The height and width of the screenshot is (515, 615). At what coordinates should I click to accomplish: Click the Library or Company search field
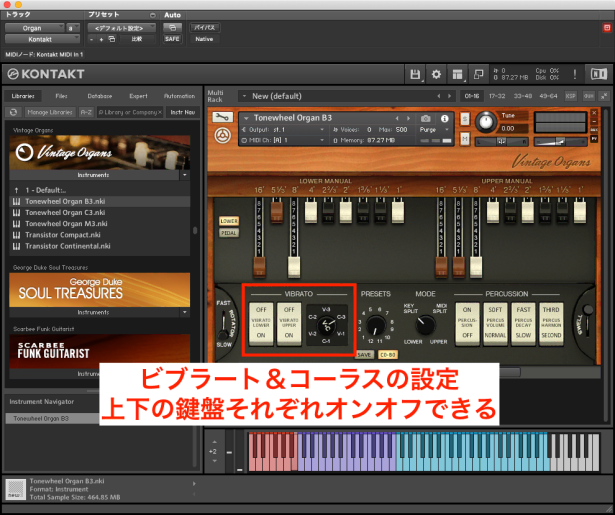(x=130, y=112)
